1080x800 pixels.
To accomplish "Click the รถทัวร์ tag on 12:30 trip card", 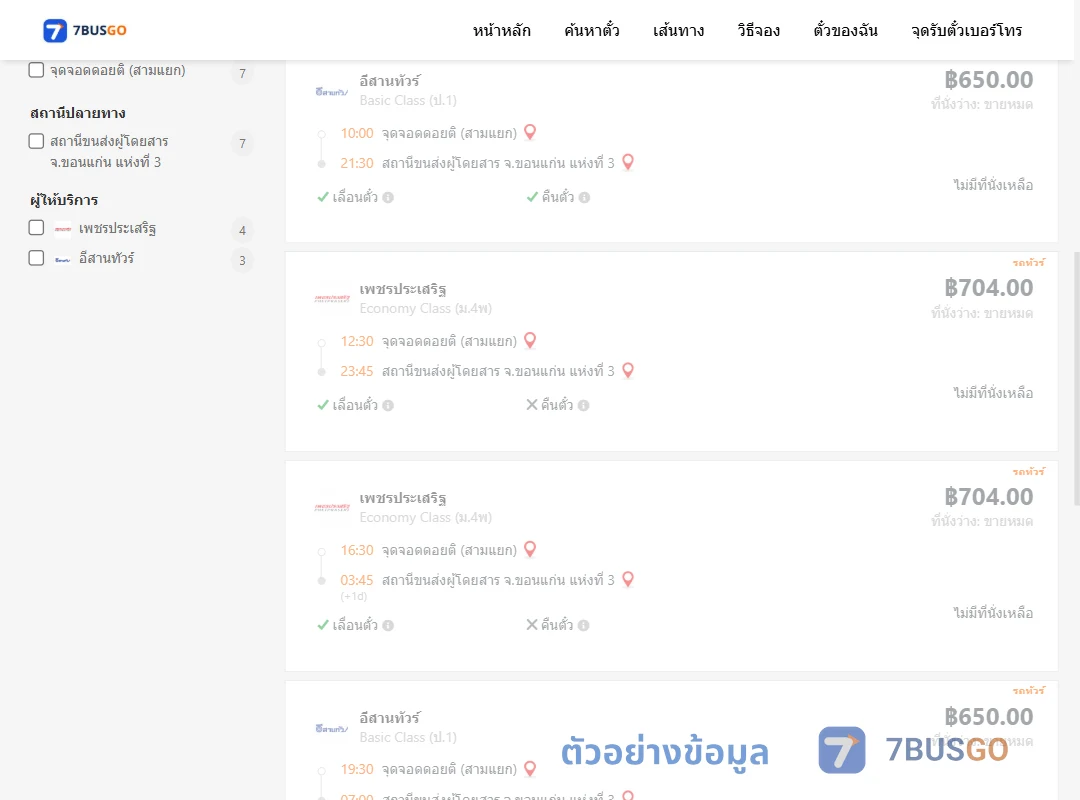I will [x=1029, y=263].
